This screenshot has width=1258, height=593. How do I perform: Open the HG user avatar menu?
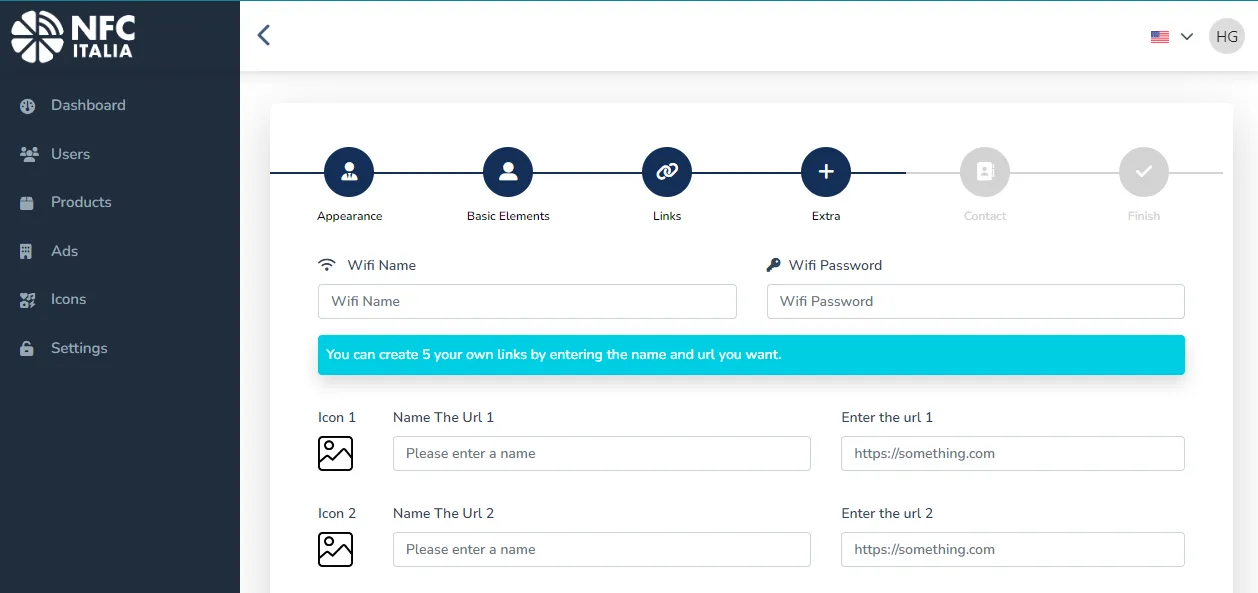(x=1227, y=37)
